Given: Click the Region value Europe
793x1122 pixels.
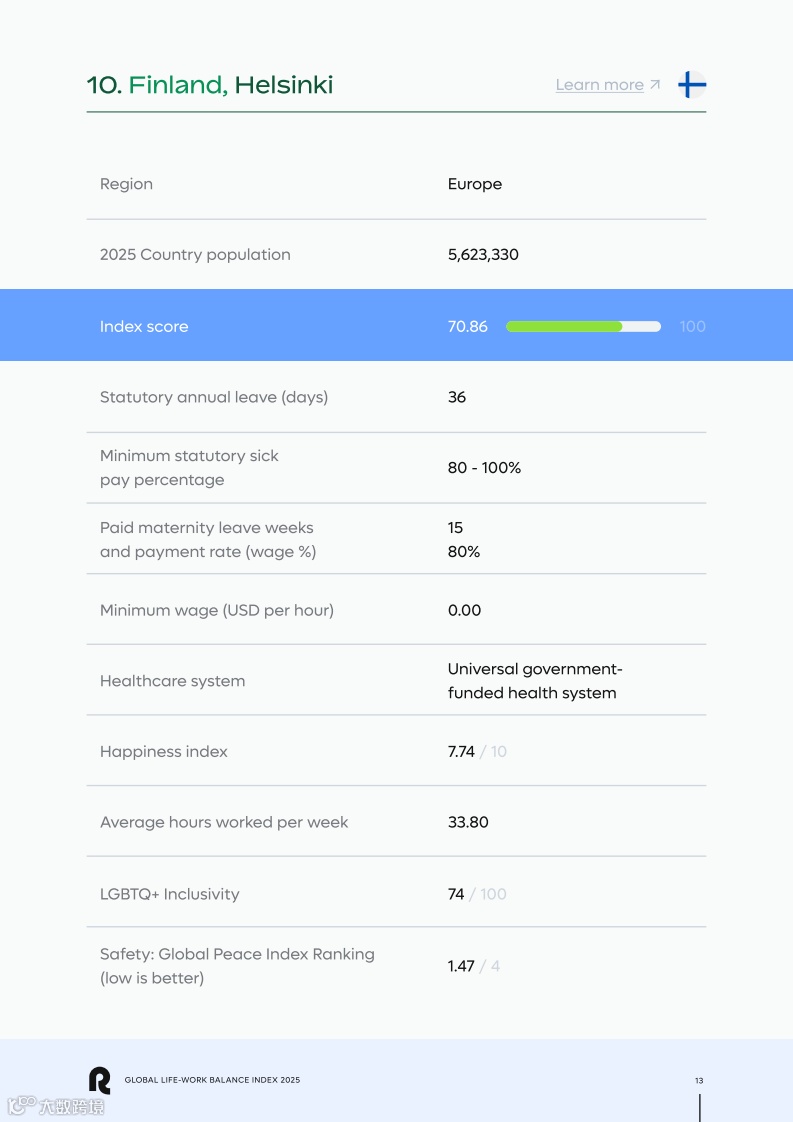Looking at the screenshot, I should (475, 184).
